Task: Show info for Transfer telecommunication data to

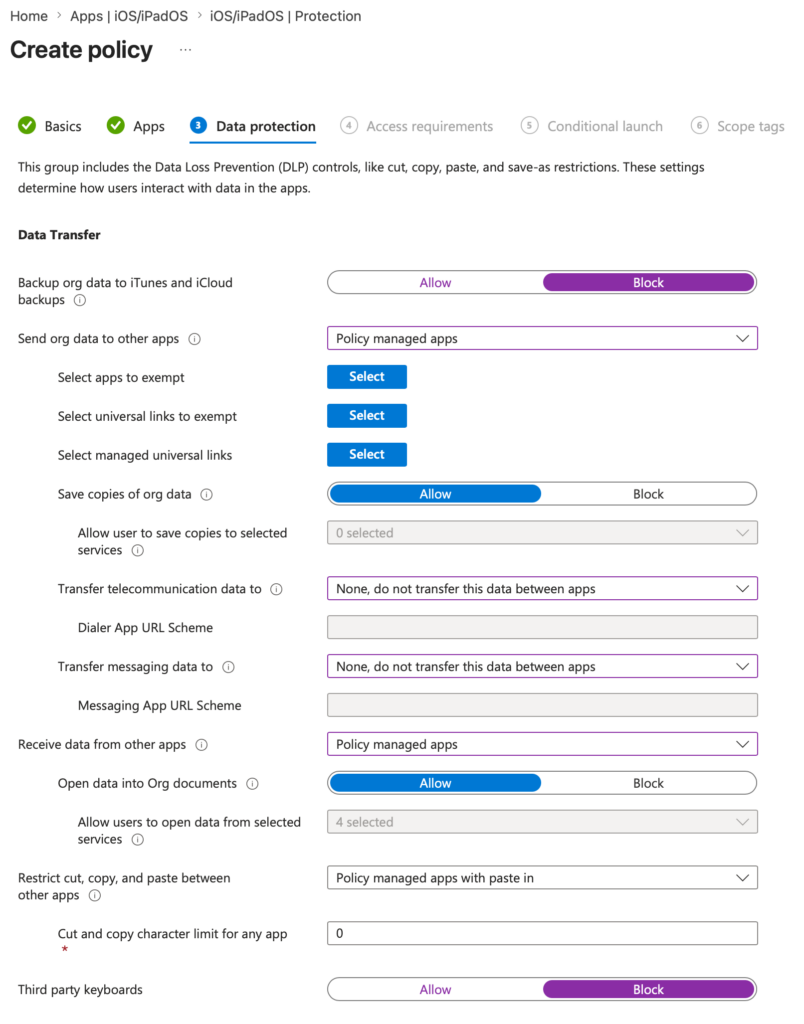Action: 276,589
